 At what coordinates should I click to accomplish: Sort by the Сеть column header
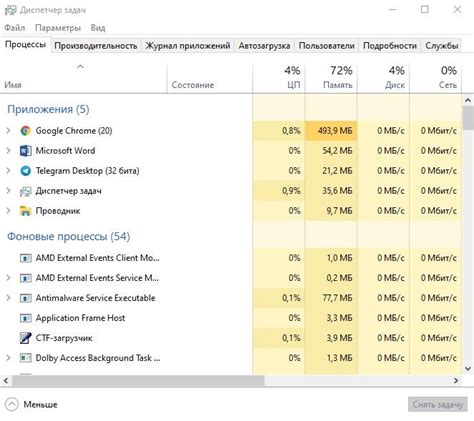[436, 77]
